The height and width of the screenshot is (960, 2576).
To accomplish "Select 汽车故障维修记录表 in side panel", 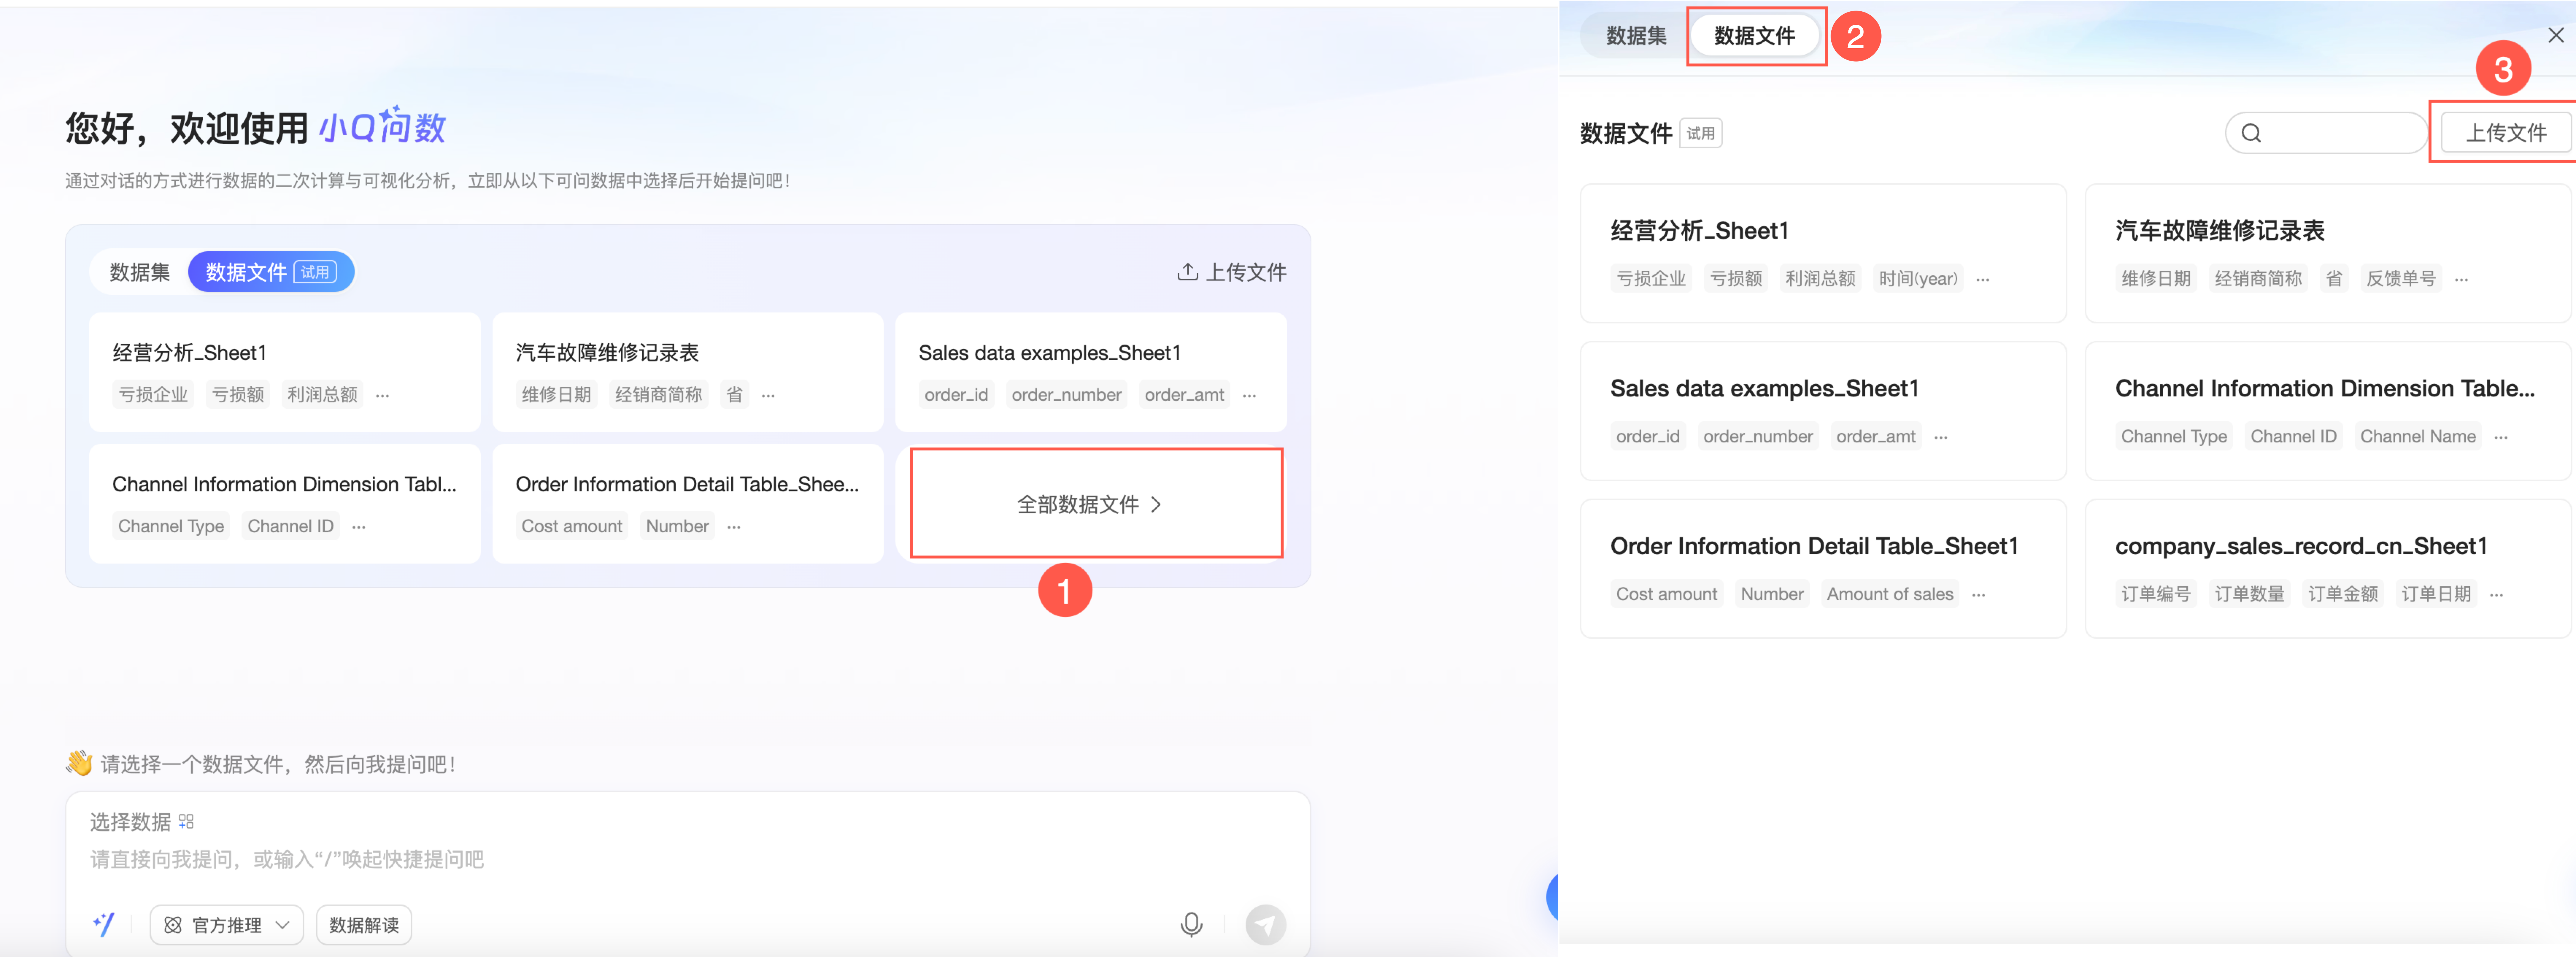I will pyautogui.click(x=2328, y=253).
